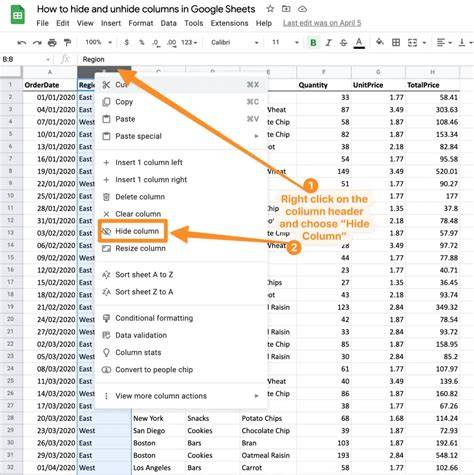
Task: Open the text color picker
Action: [359, 43]
